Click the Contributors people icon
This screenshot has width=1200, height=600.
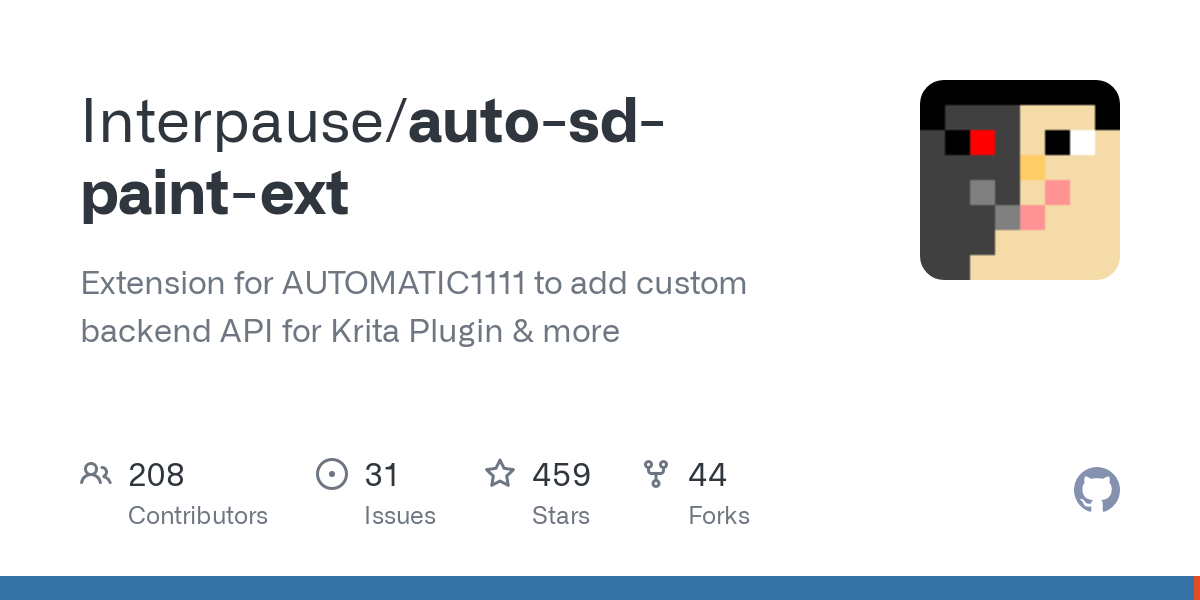point(96,473)
